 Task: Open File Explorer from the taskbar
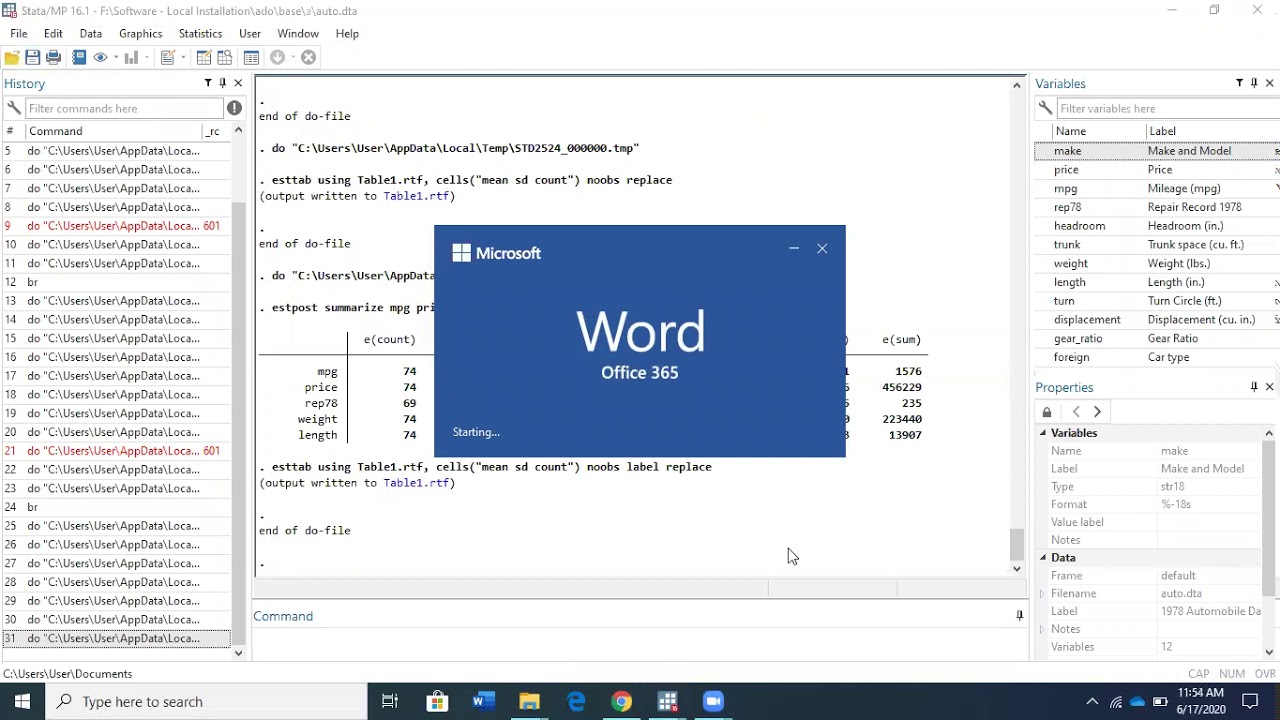pyautogui.click(x=530, y=701)
